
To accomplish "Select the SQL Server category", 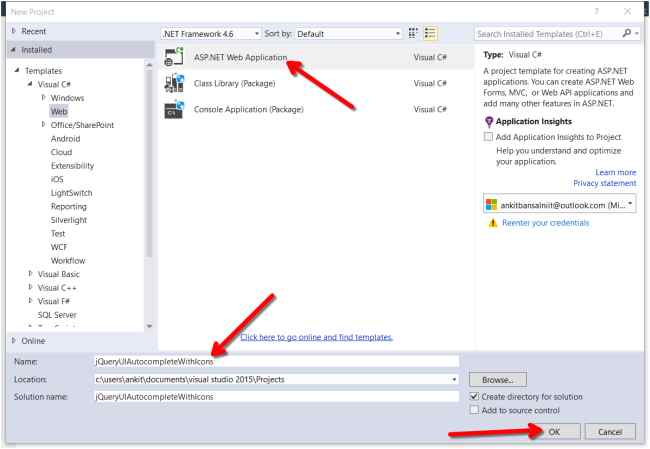I will [x=57, y=315].
